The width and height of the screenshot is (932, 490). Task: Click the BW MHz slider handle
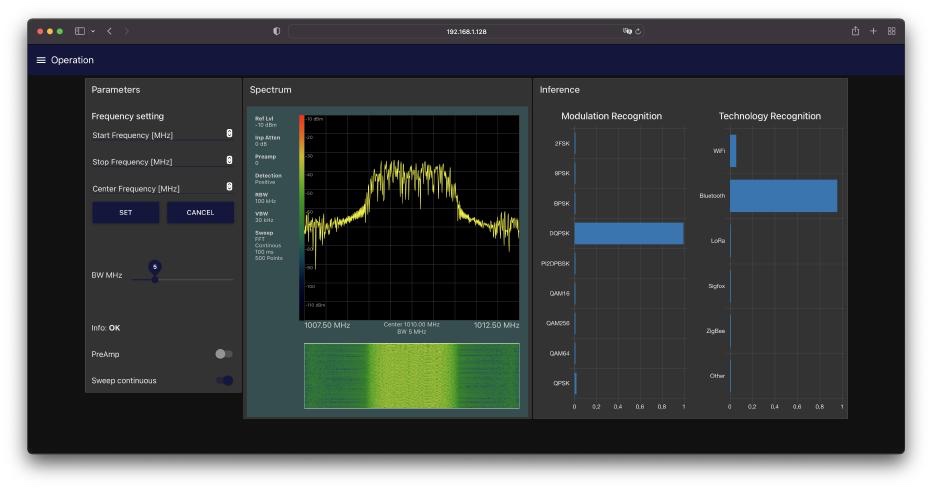[x=155, y=279]
